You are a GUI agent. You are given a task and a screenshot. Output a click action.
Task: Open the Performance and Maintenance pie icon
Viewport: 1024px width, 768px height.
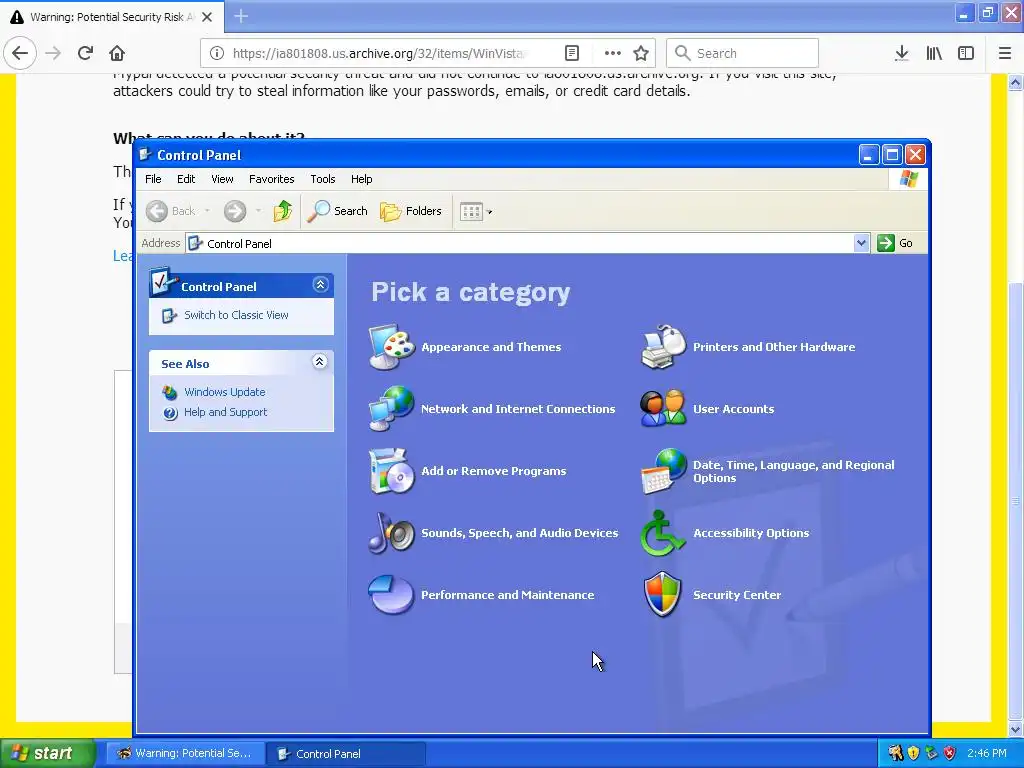pyautogui.click(x=391, y=595)
